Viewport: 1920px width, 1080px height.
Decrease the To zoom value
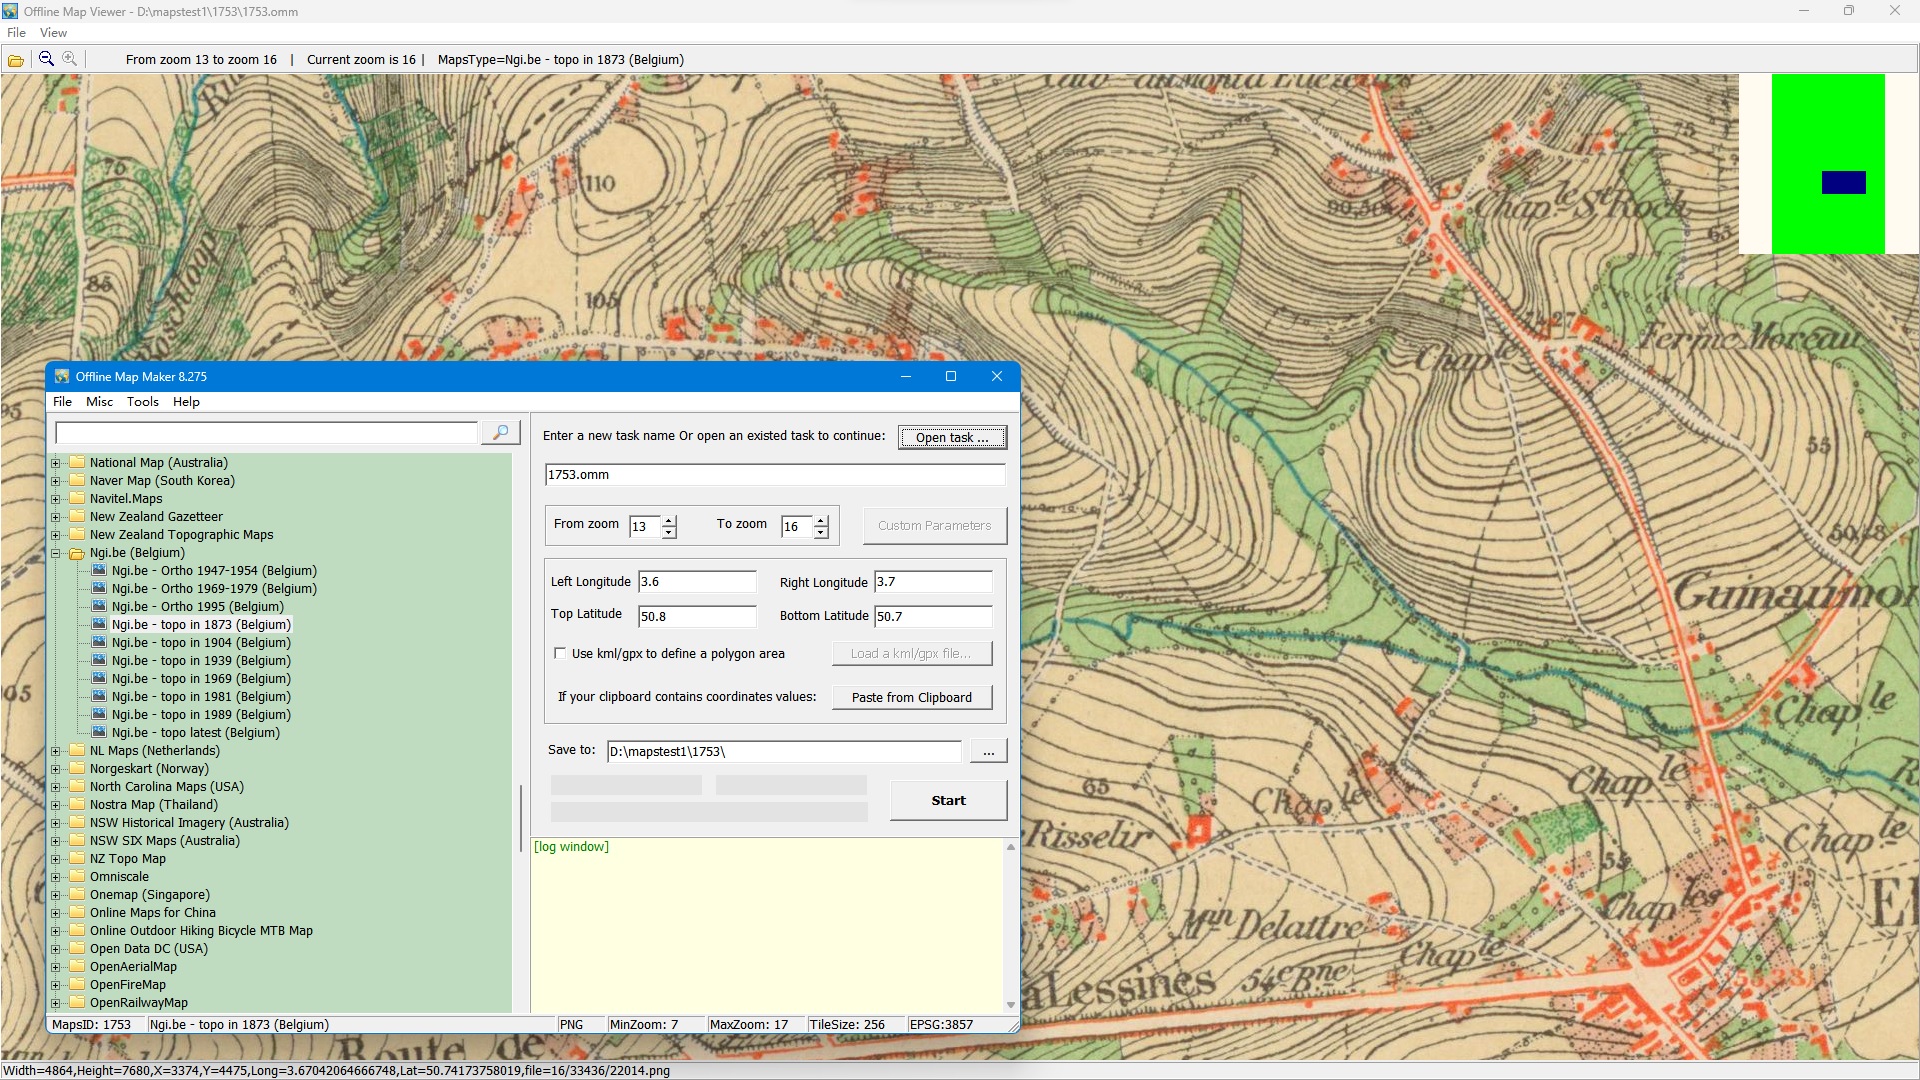click(821, 532)
